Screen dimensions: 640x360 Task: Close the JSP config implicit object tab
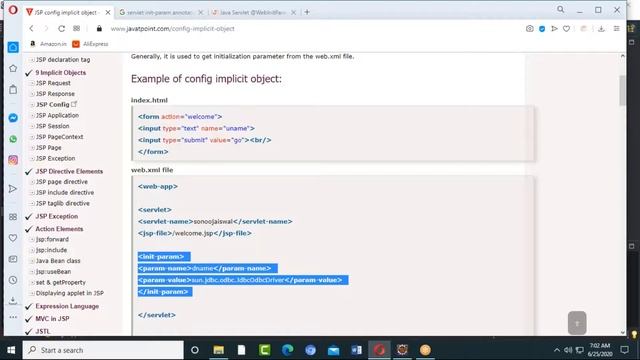click(x=108, y=13)
